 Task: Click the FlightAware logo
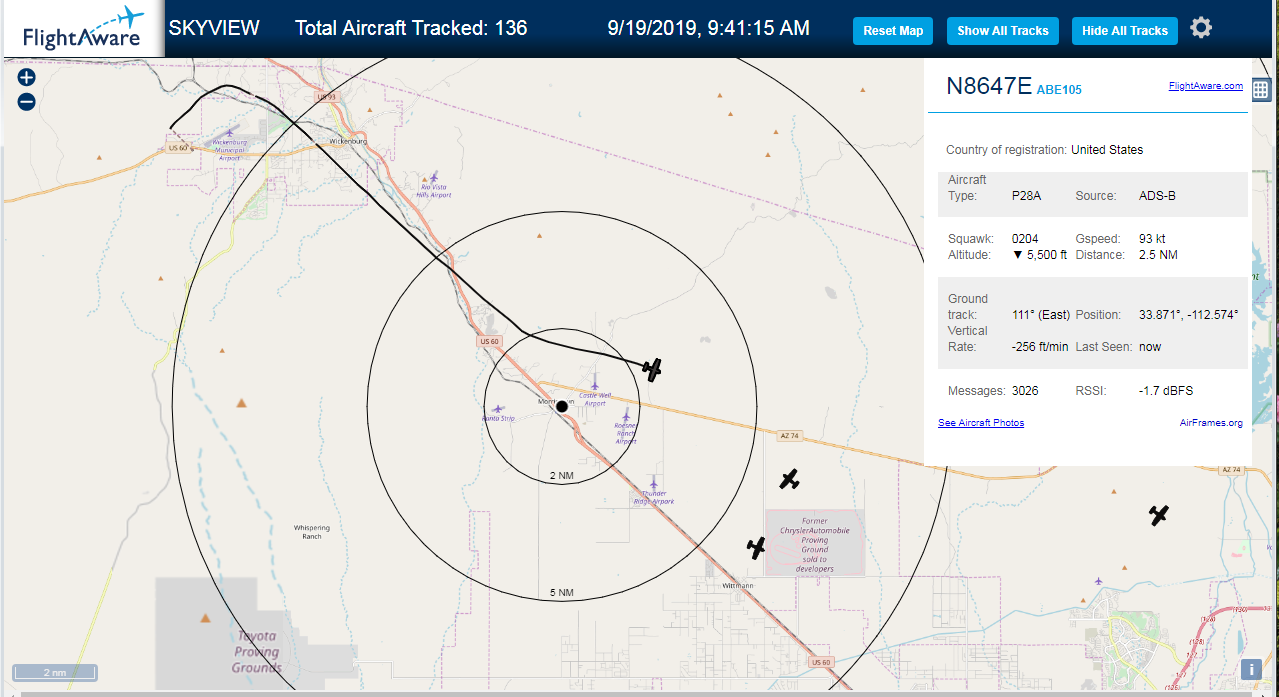tap(83, 29)
